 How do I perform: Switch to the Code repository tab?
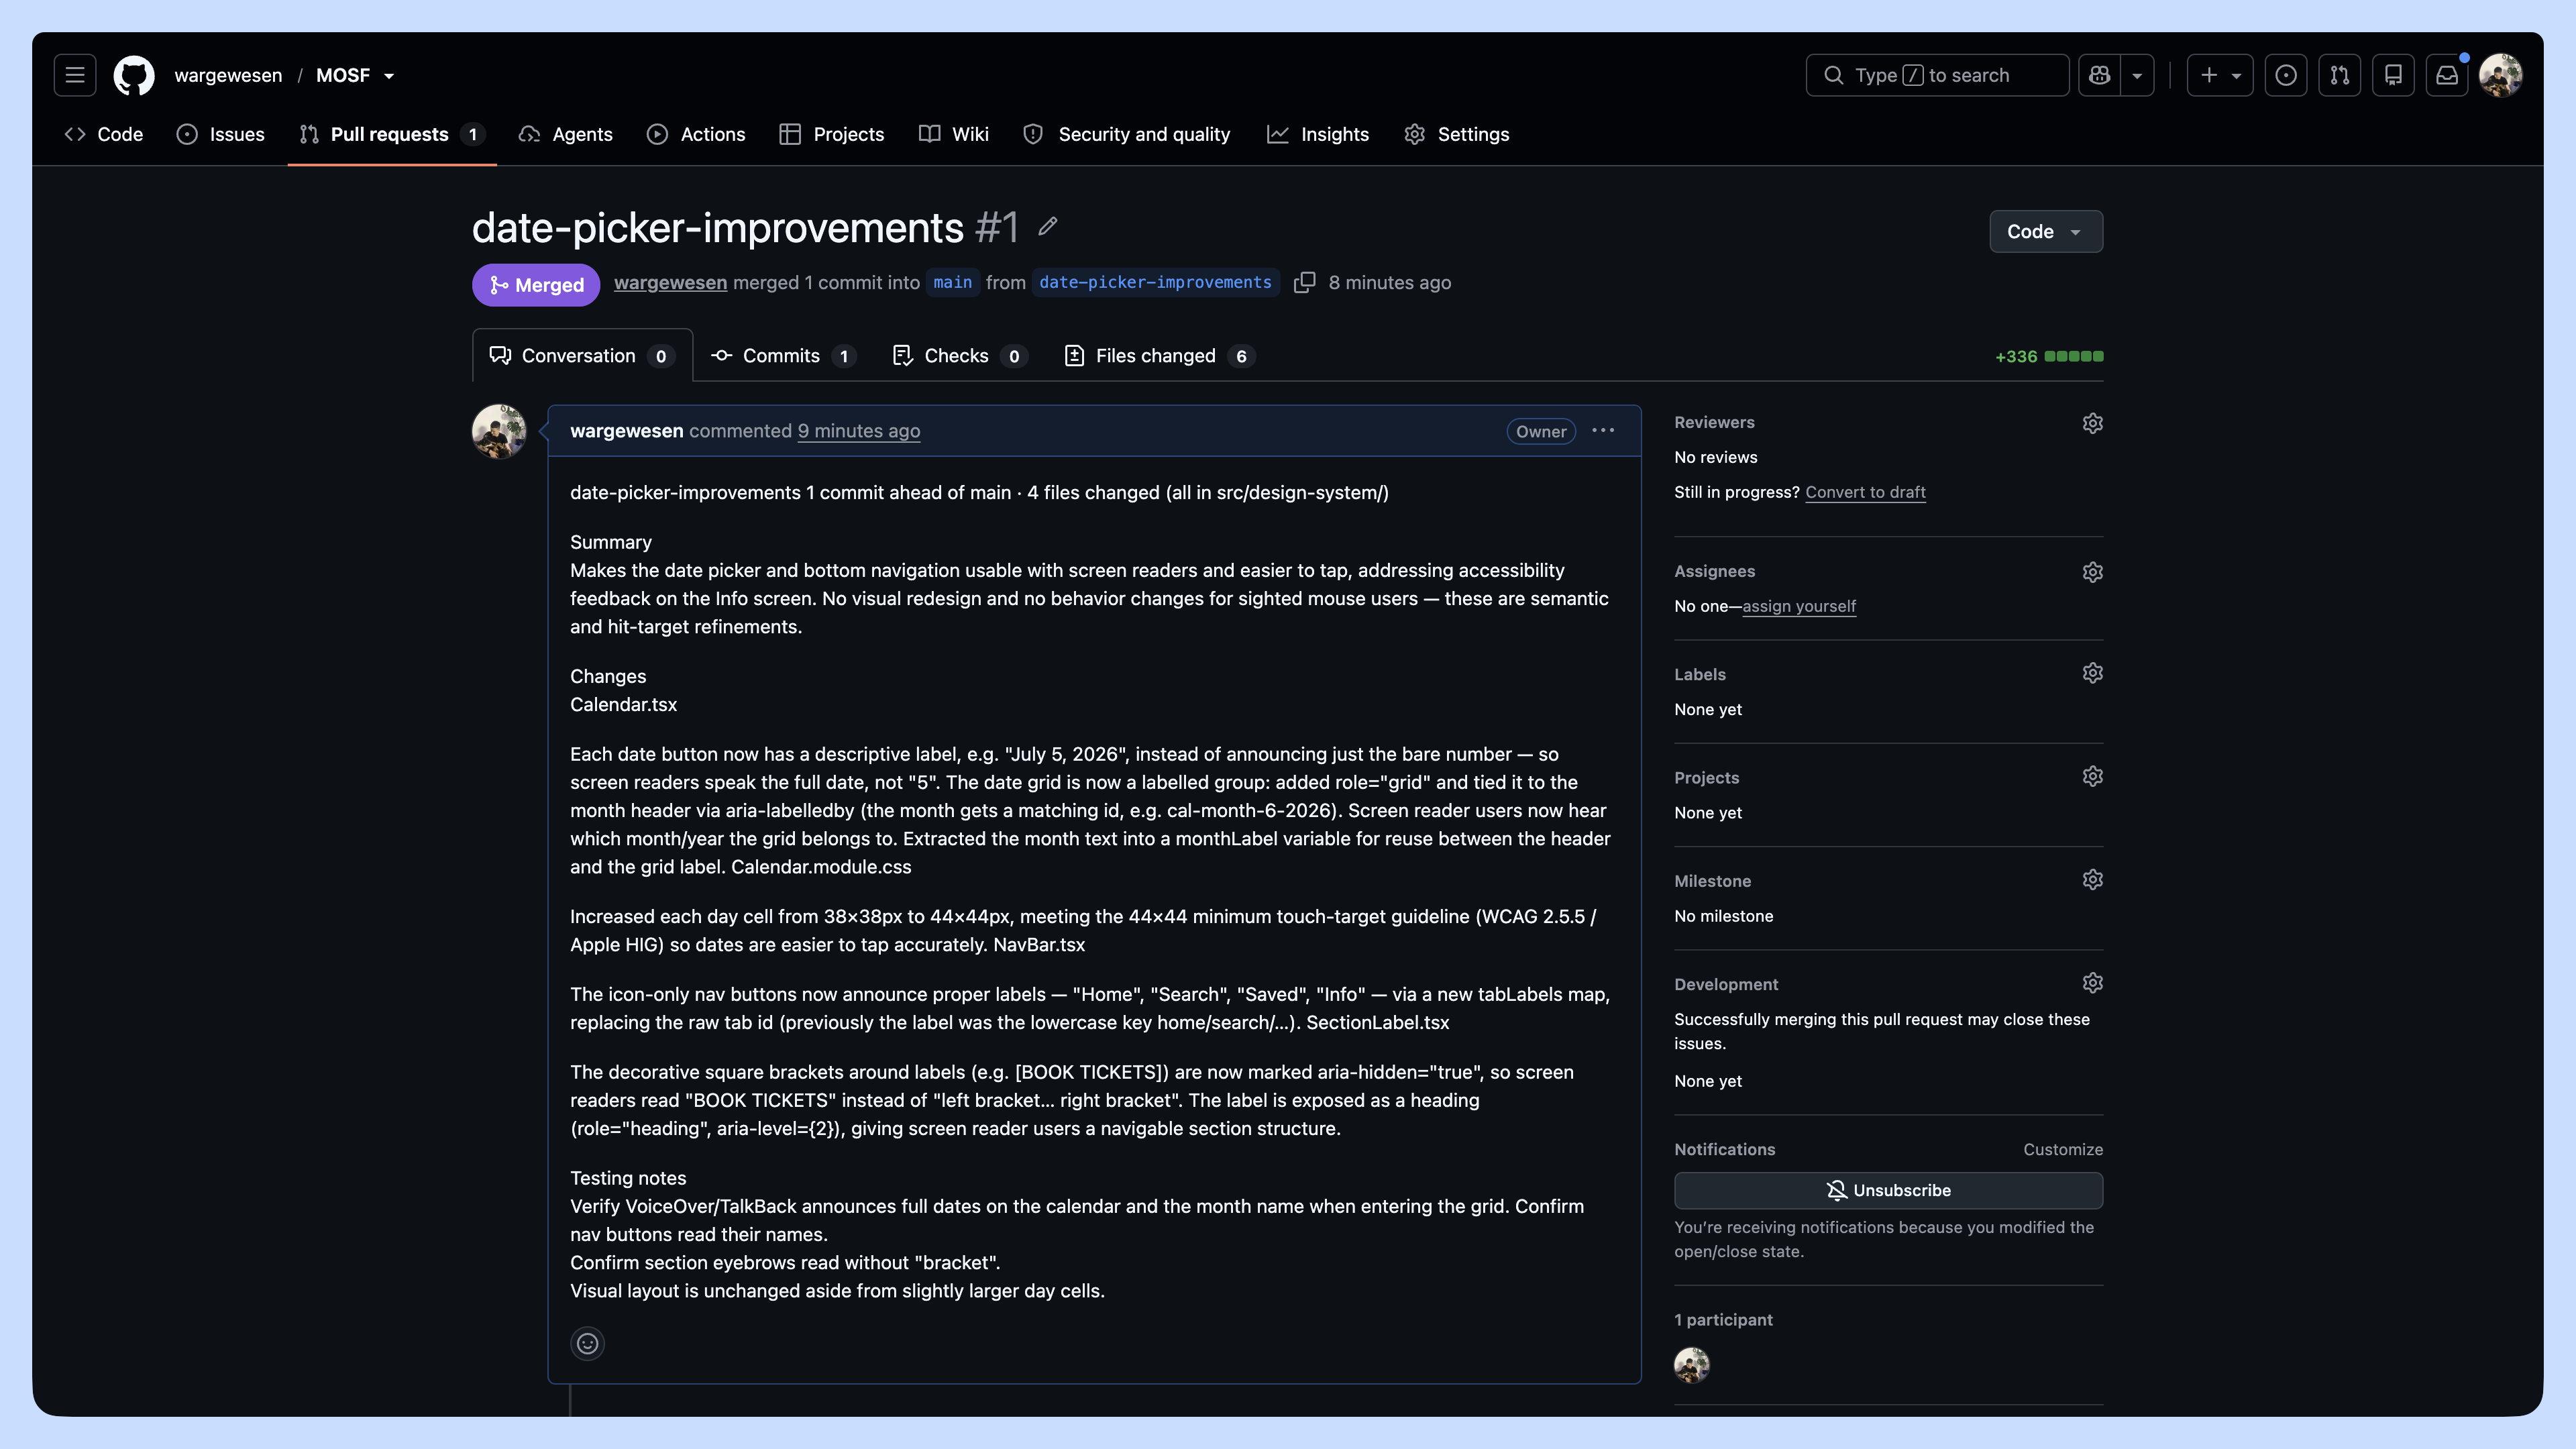(x=104, y=134)
